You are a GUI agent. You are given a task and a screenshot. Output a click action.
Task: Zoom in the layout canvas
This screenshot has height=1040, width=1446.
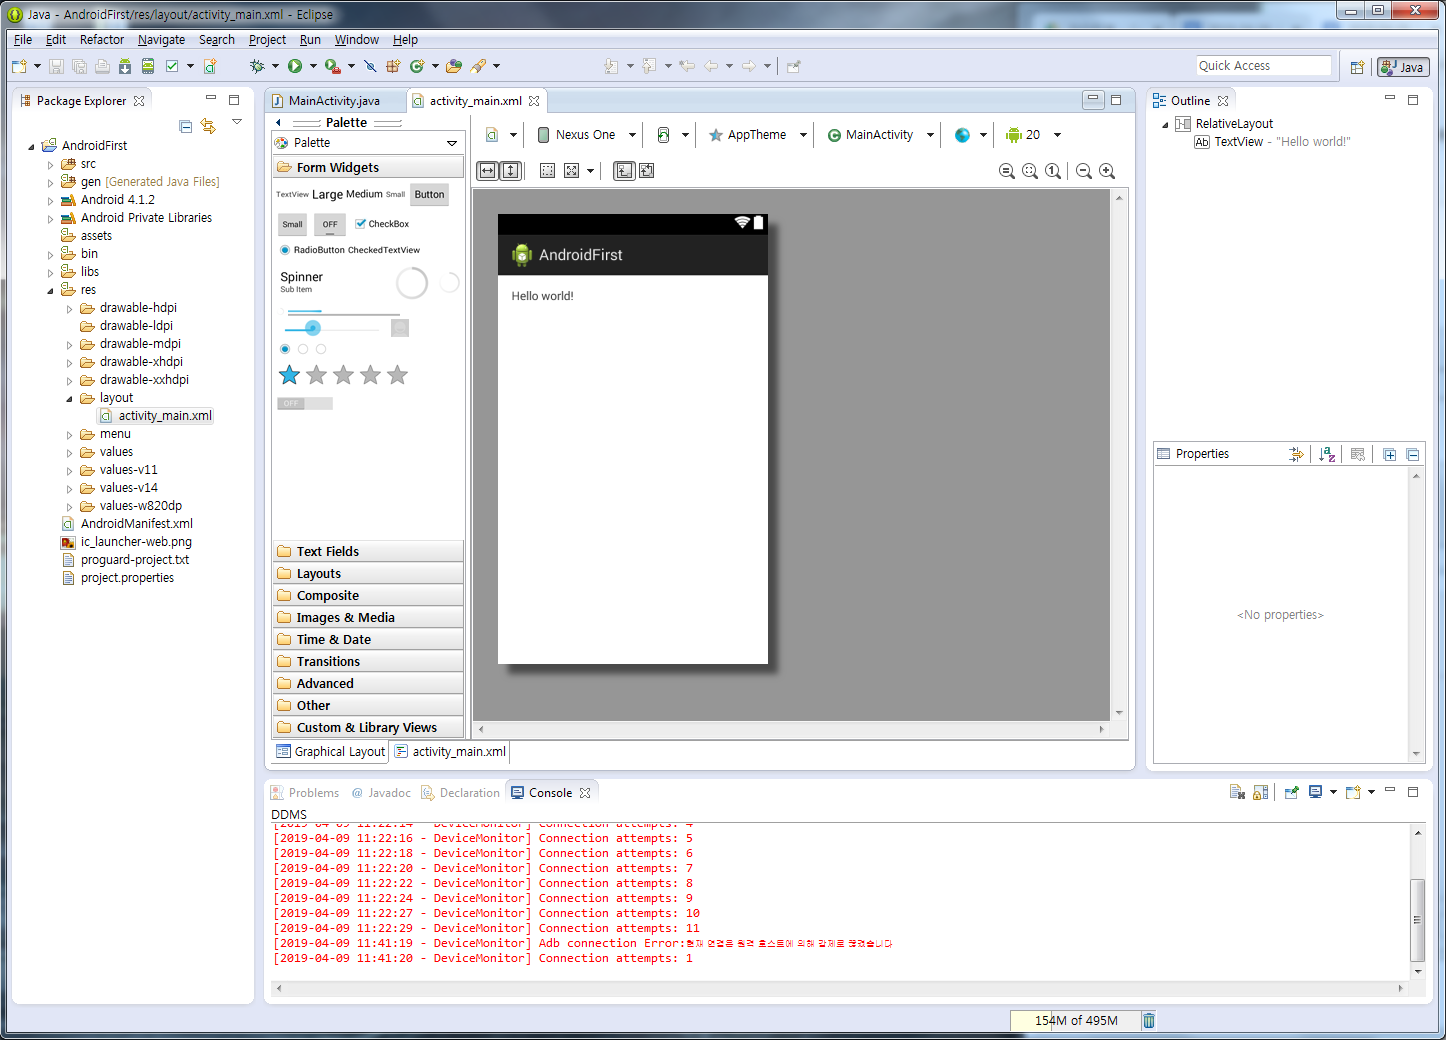point(1107,171)
